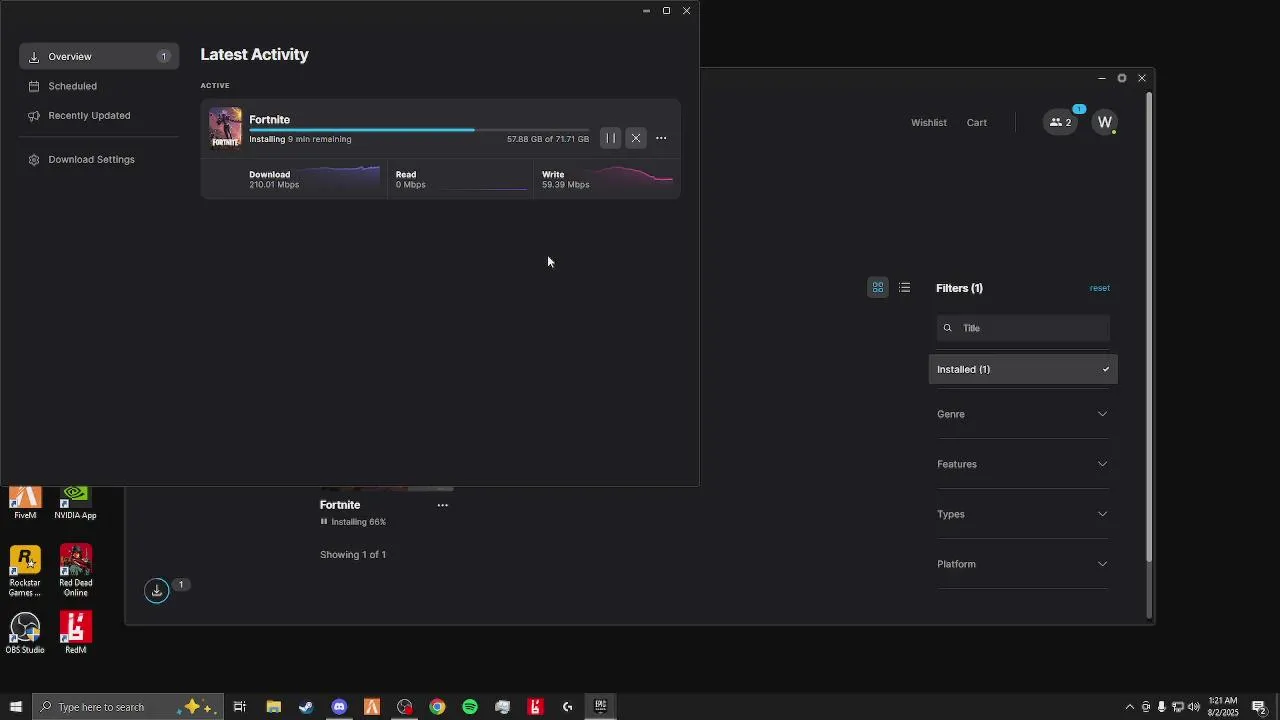Pause the Fortnite installation
Image resolution: width=1280 pixels, height=720 pixels.
(610, 138)
